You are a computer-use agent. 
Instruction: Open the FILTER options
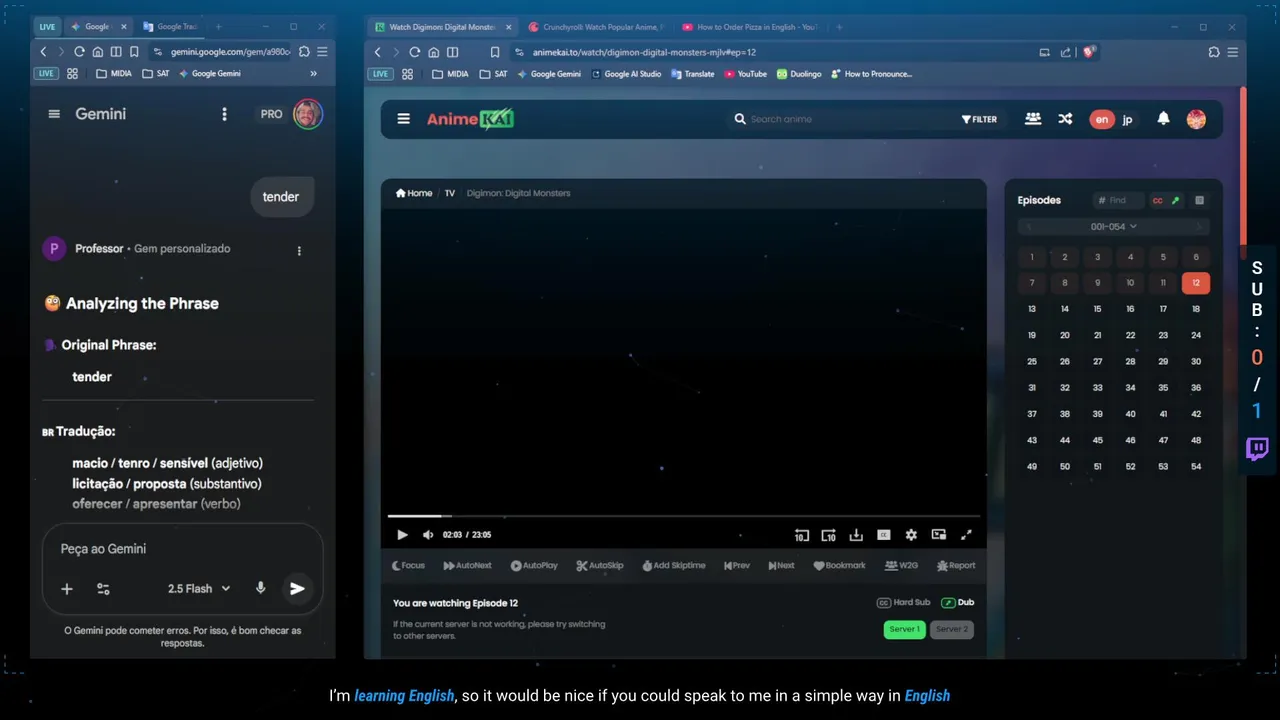[x=979, y=119]
